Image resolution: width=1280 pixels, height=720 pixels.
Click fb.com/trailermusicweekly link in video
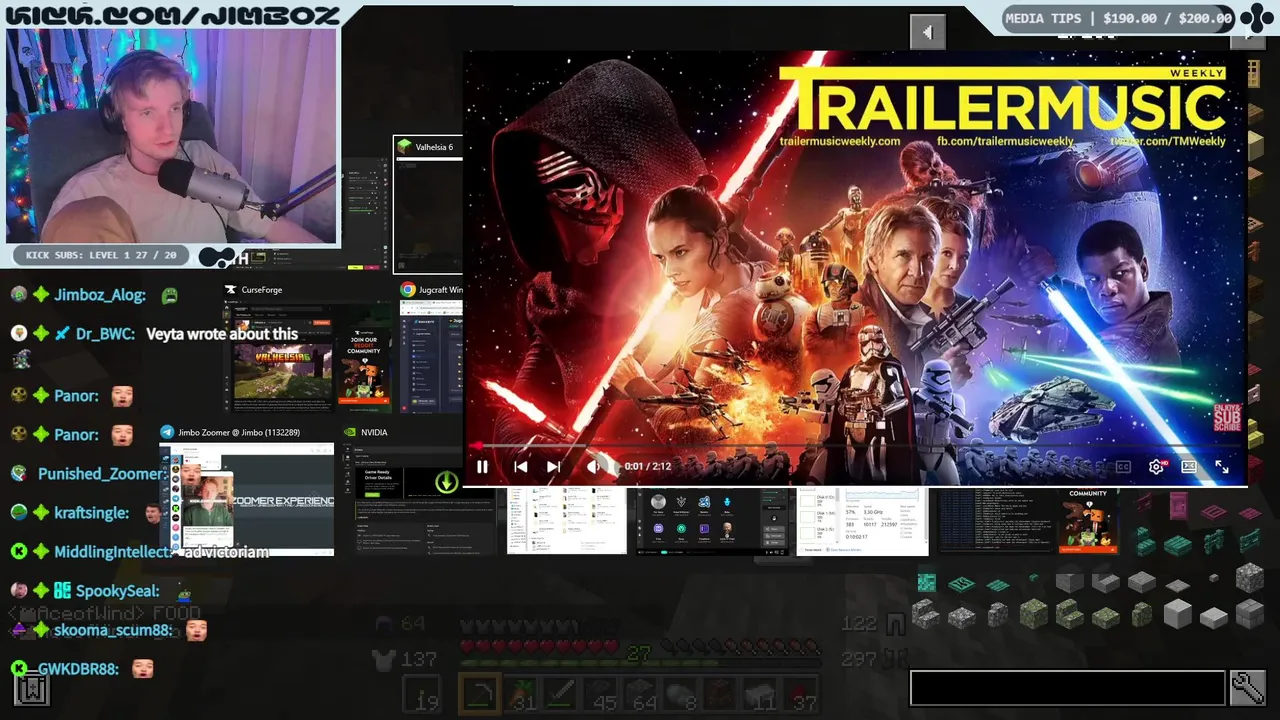1005,142
